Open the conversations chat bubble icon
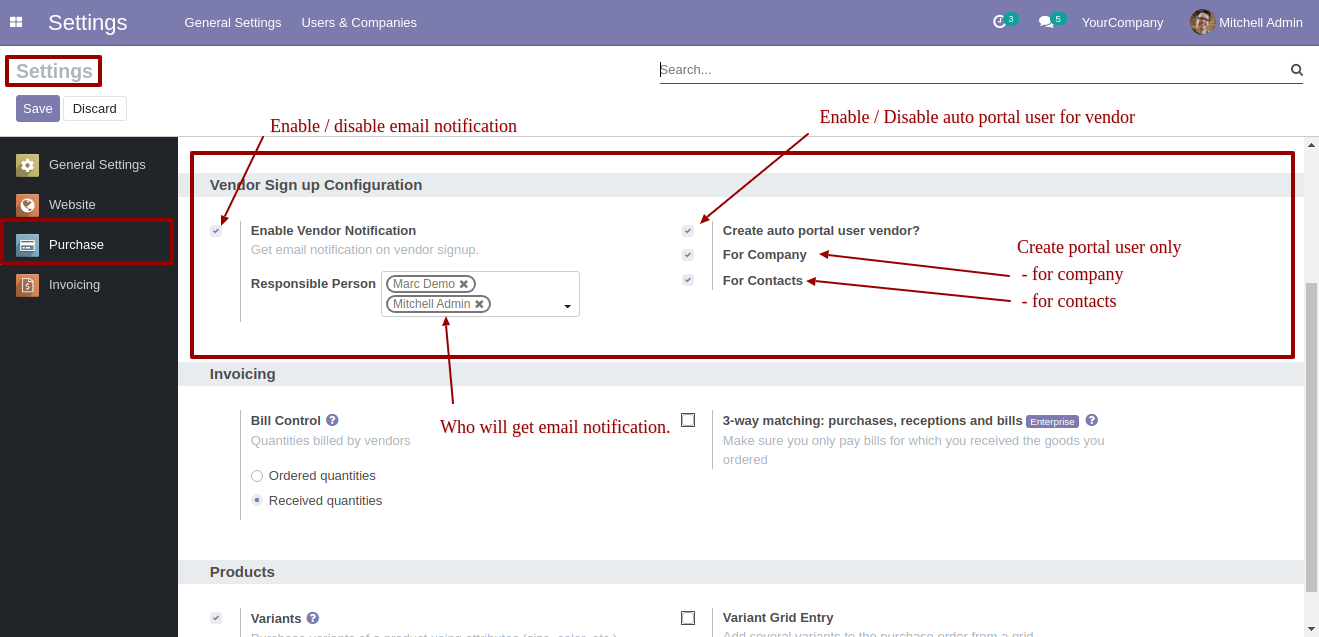The width and height of the screenshot is (1319, 637). 1046,22
